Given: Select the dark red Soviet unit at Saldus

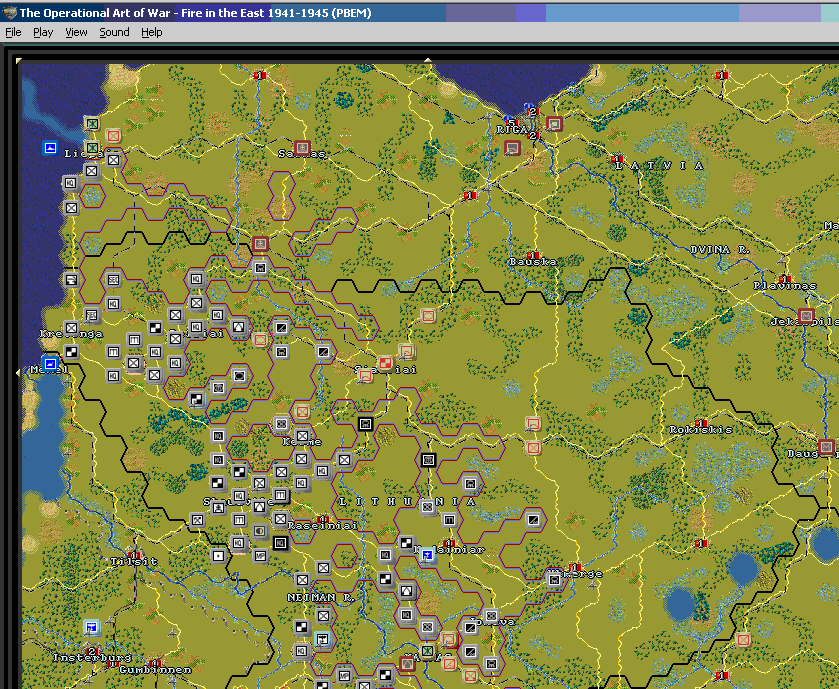Looking at the screenshot, I should click(x=302, y=147).
